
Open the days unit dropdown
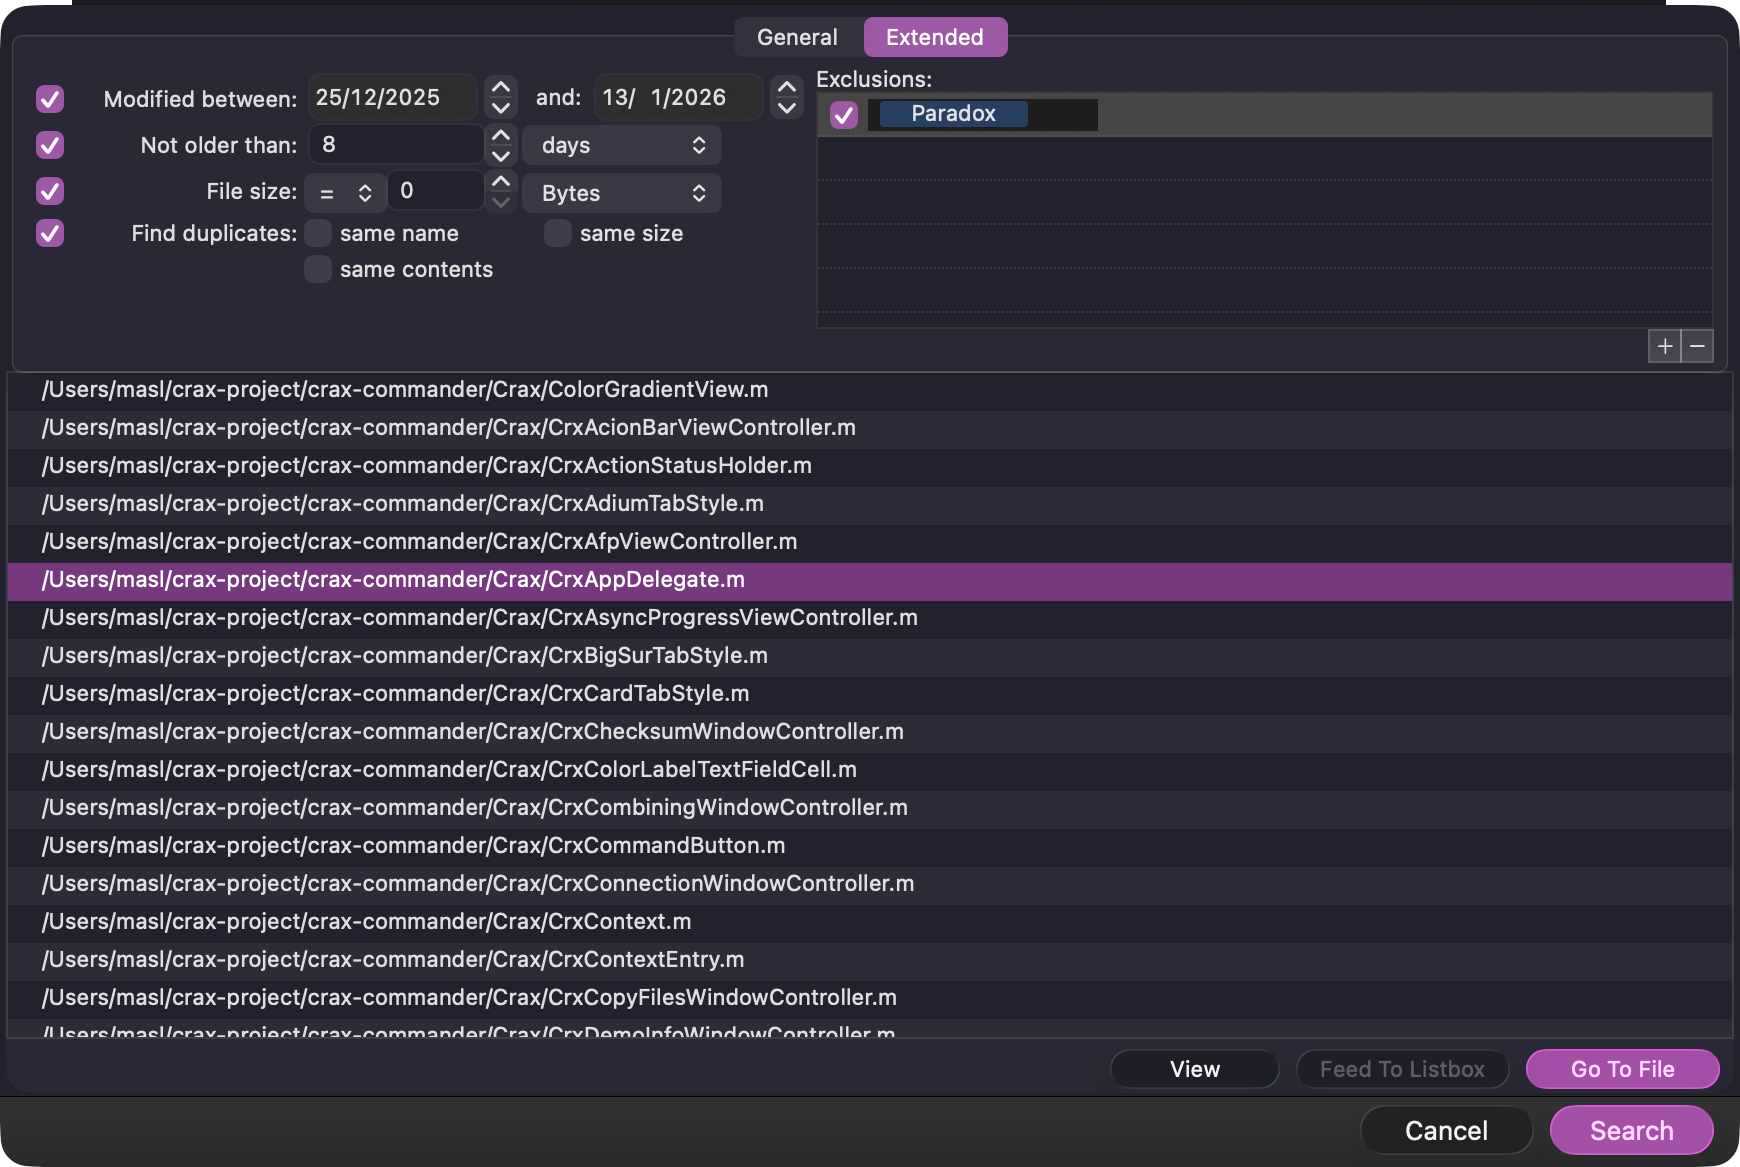coord(622,145)
